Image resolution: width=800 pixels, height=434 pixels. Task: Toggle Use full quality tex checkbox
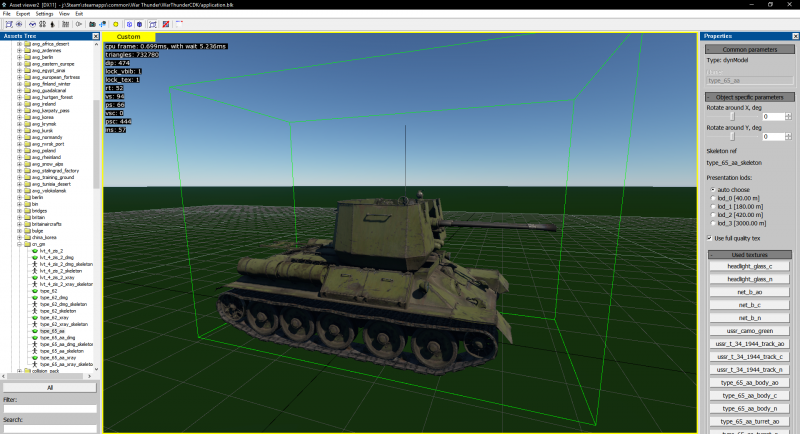point(710,238)
